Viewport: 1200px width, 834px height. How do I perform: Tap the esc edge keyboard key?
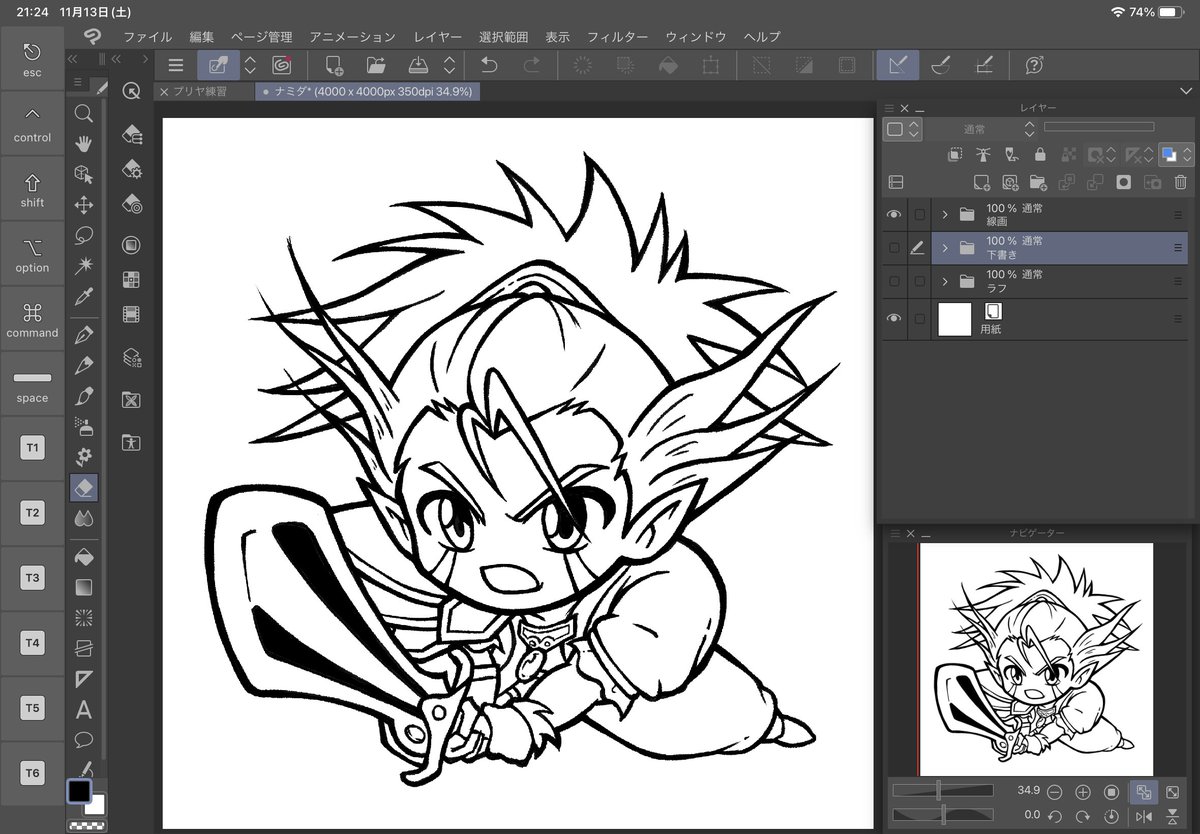[32, 59]
